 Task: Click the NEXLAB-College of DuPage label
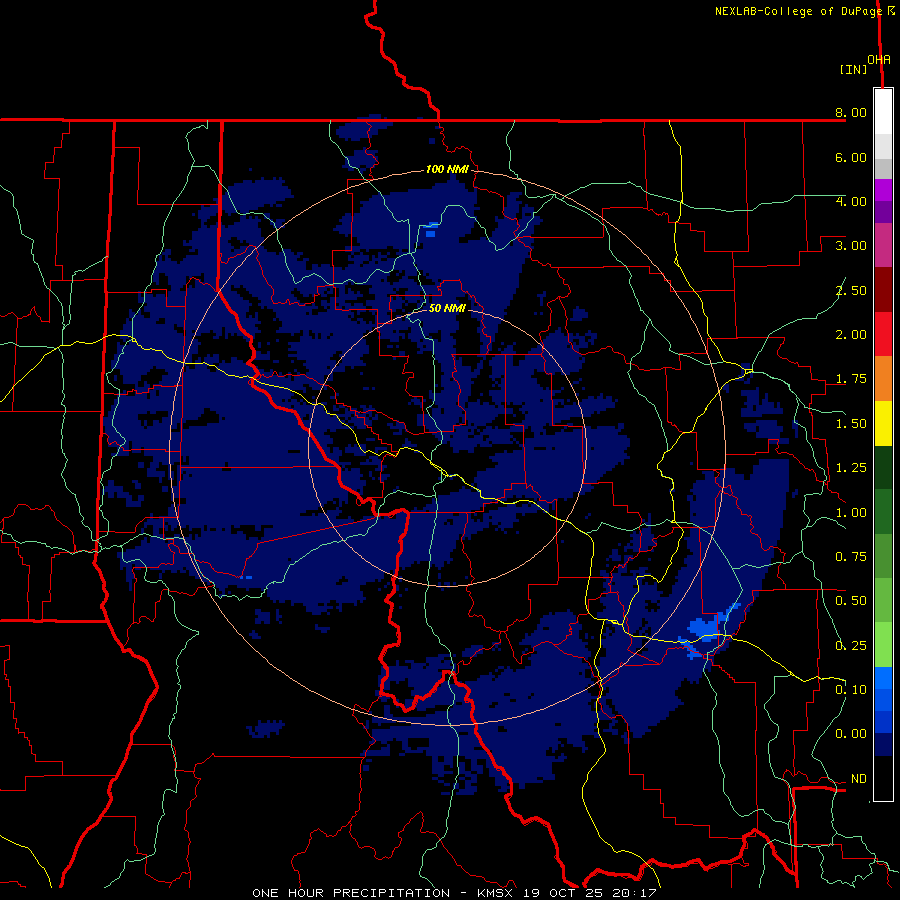[798, 11]
